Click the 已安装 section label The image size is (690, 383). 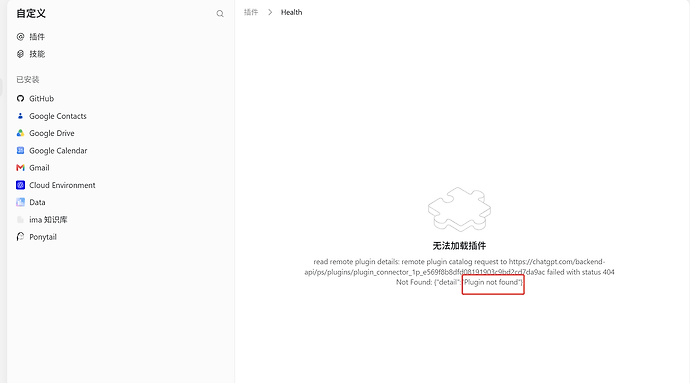tap(28, 80)
